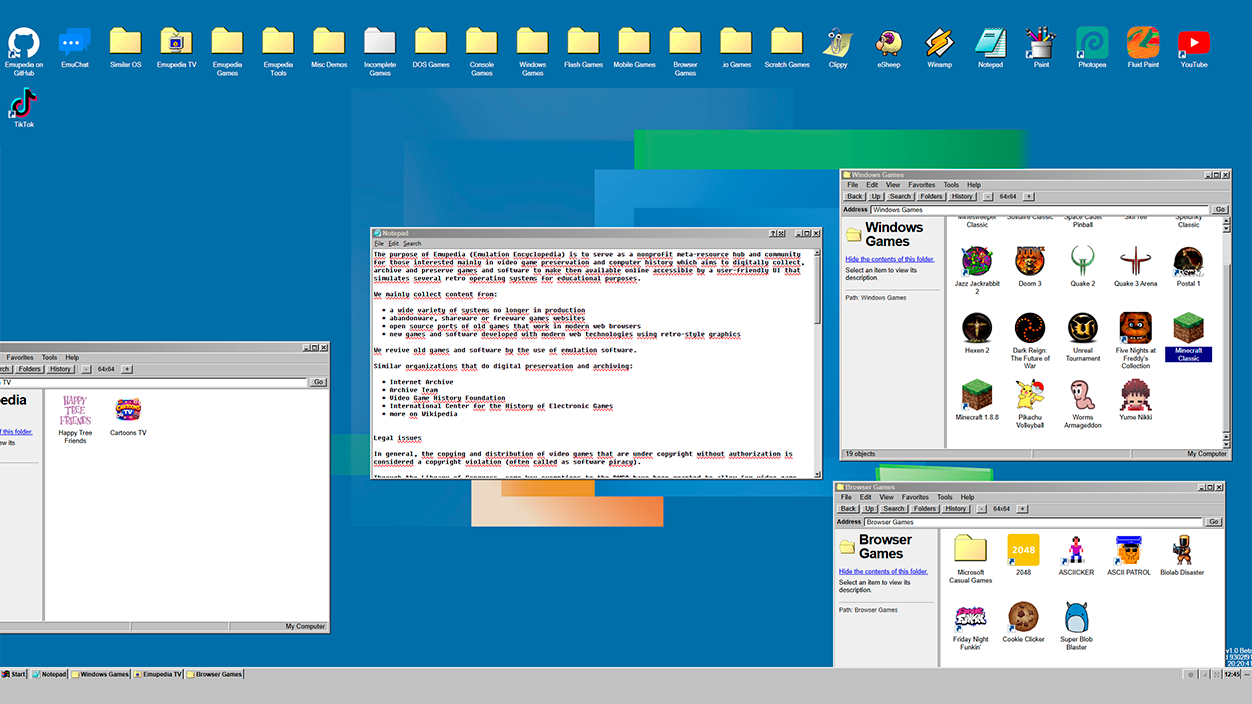This screenshot has width=1252, height=704.
Task: Open File menu in Notepad
Action: point(379,244)
